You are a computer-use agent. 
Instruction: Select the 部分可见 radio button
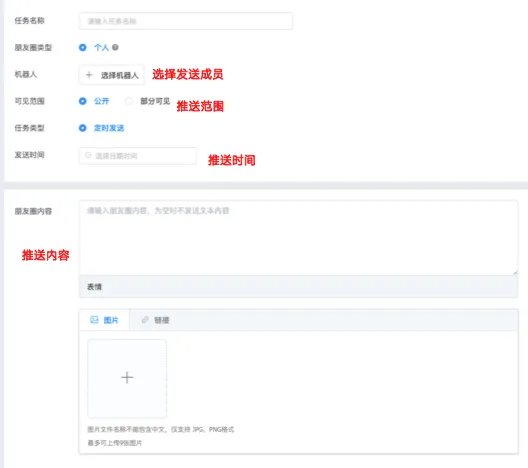coord(129,101)
